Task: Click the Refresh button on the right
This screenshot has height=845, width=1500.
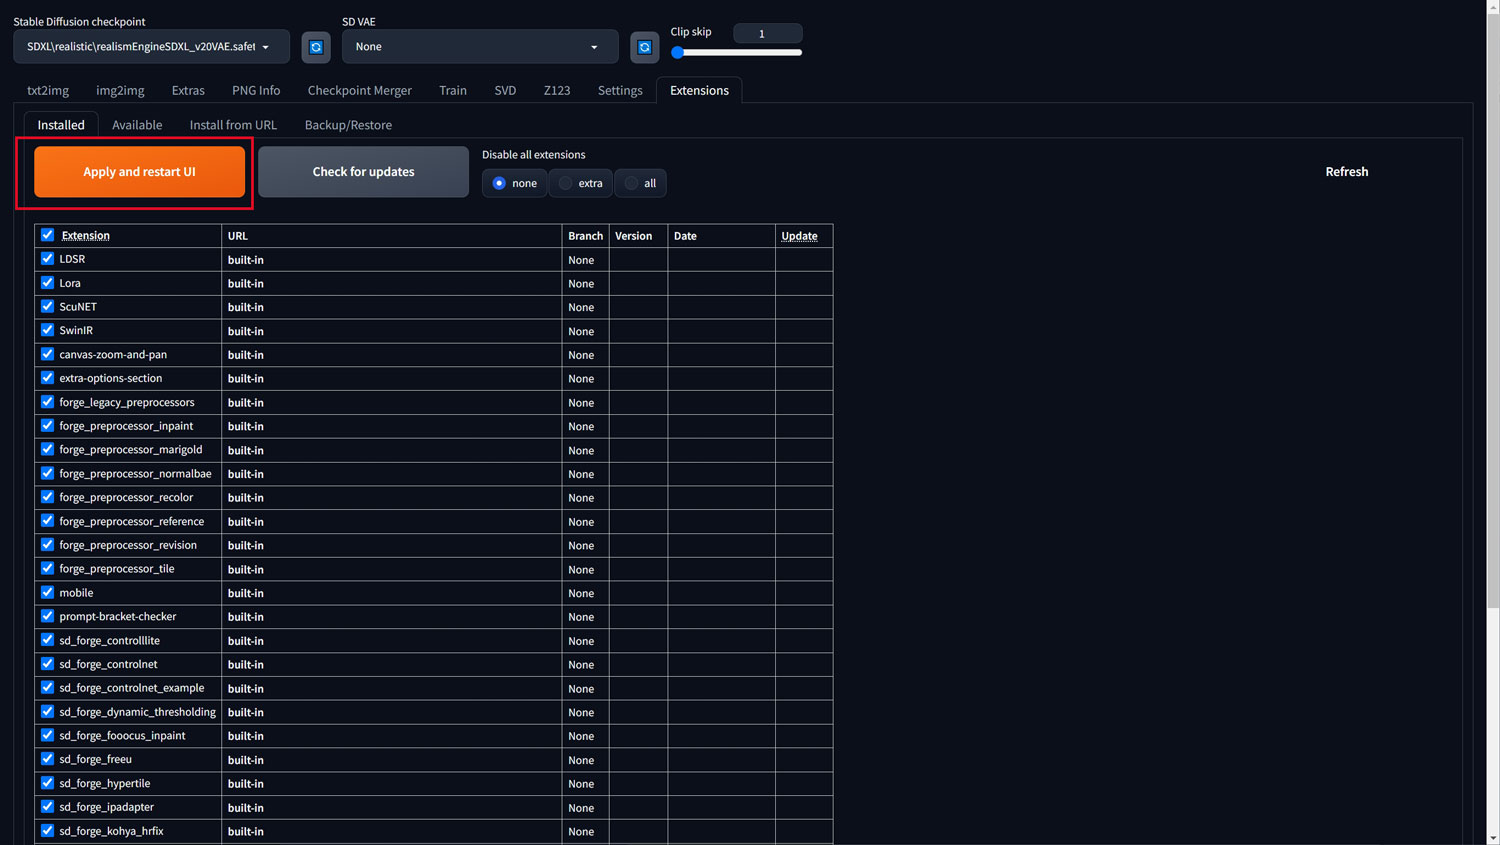Action: [x=1346, y=172]
